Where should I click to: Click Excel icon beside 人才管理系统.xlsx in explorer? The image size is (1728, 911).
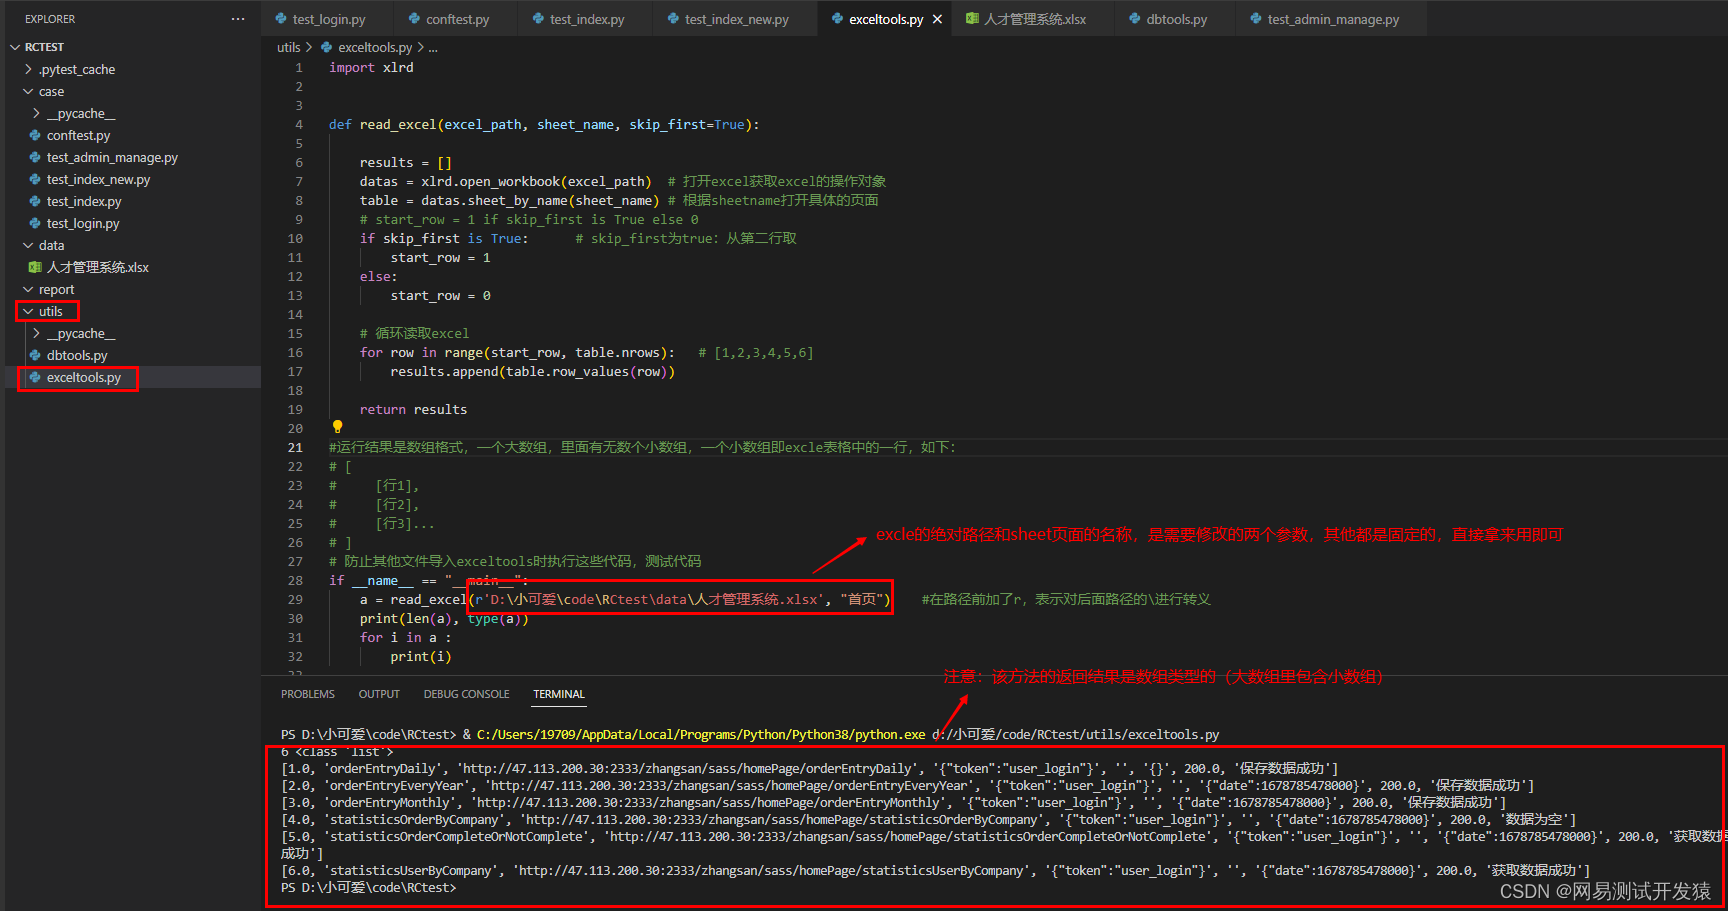coord(35,267)
